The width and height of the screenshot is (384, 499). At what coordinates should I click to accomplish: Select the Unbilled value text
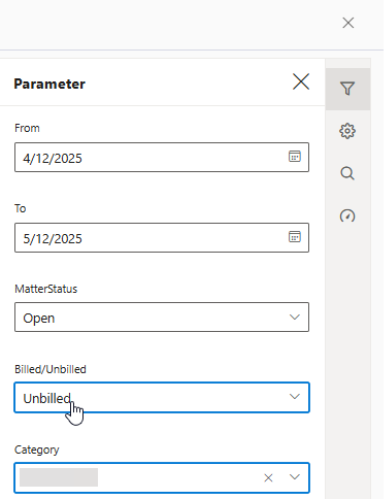point(47,398)
